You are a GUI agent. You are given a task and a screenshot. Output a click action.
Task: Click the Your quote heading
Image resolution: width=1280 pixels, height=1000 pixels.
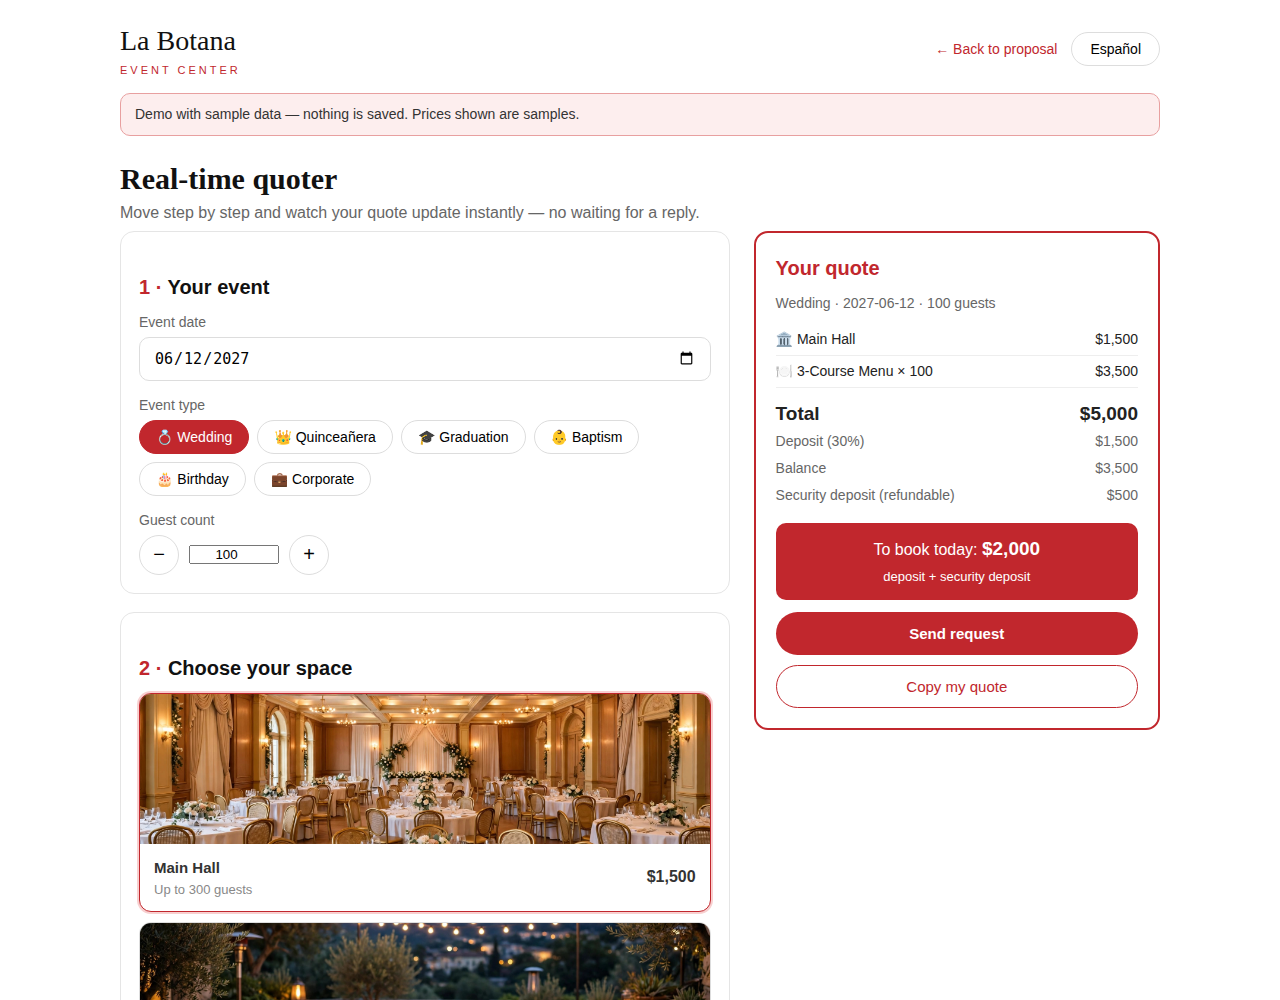point(827,268)
